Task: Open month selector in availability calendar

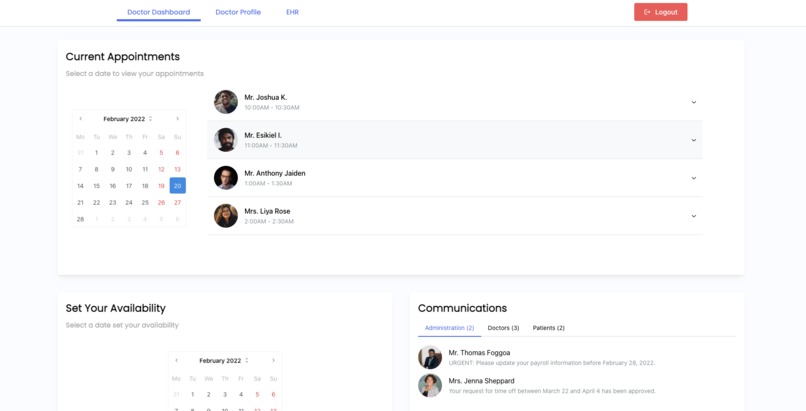Action: click(x=224, y=361)
